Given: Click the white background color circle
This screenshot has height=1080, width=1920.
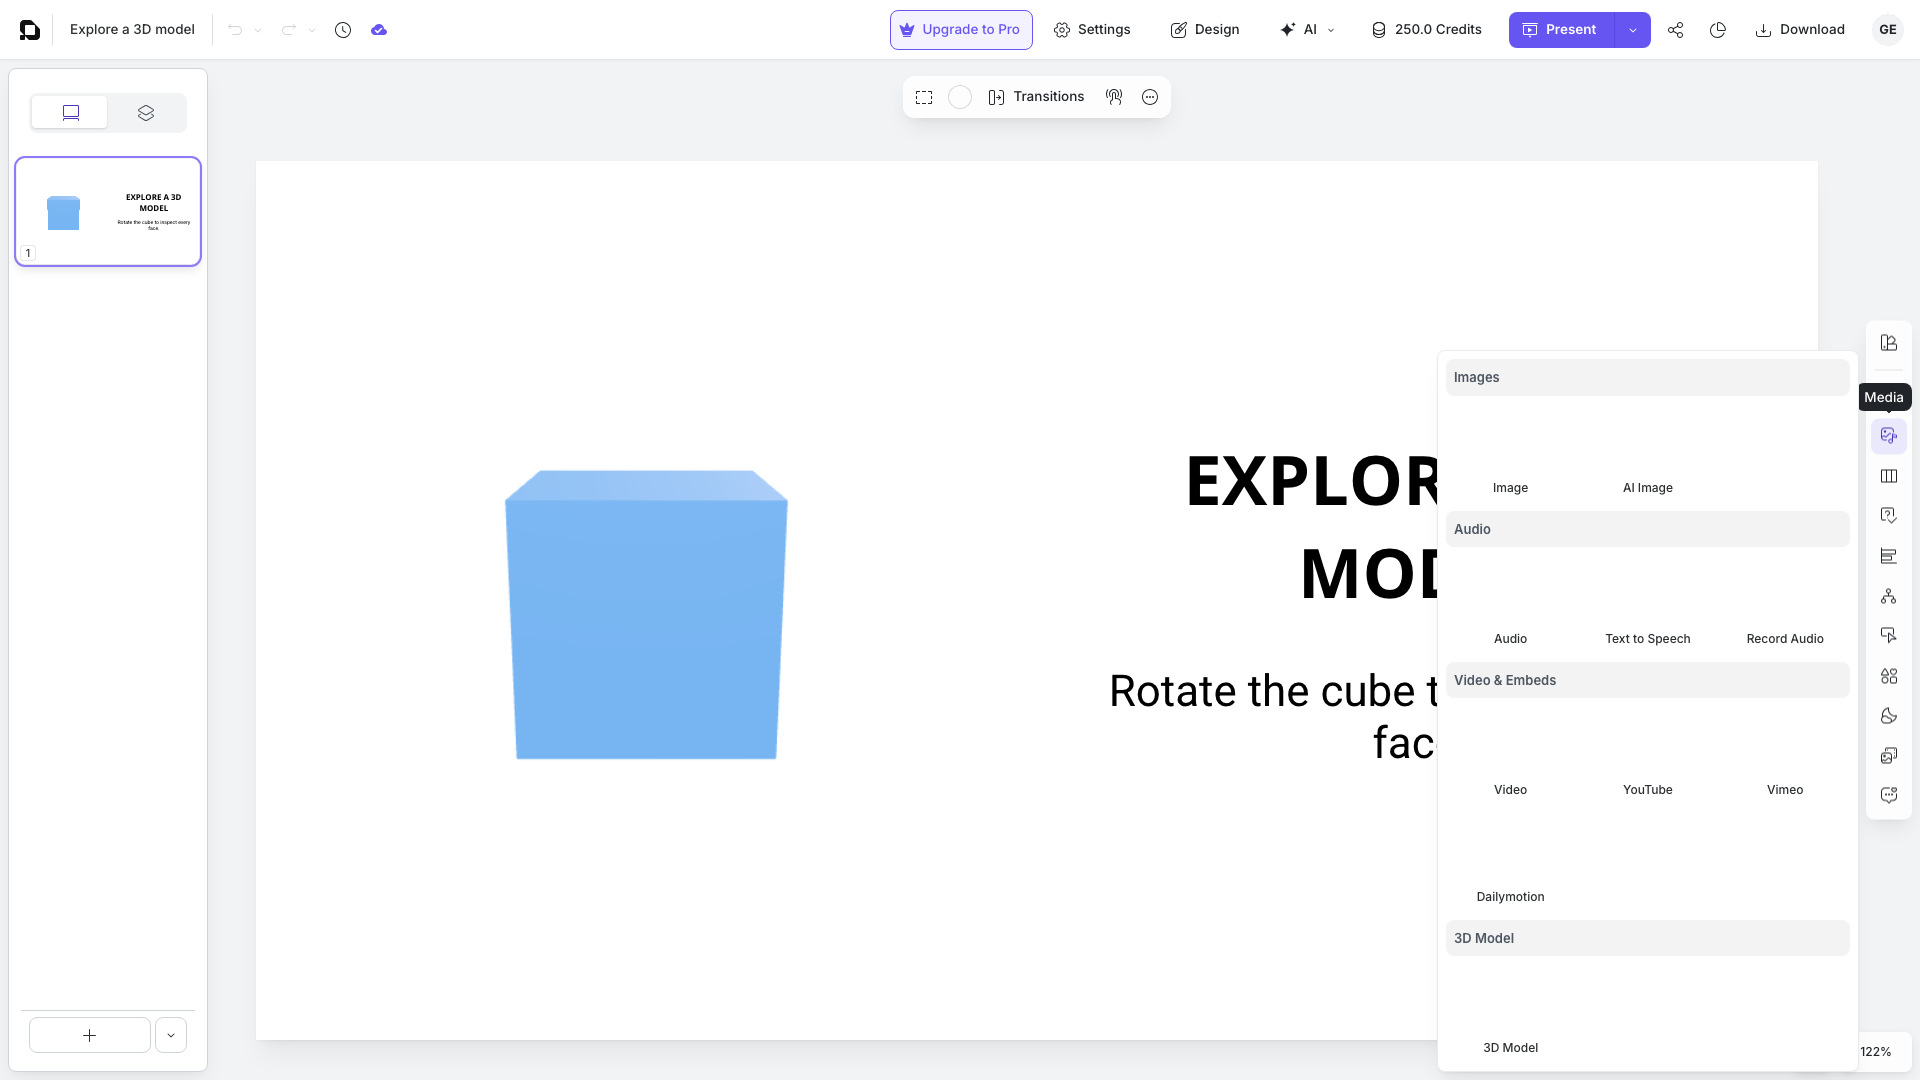Looking at the screenshot, I should 960,97.
